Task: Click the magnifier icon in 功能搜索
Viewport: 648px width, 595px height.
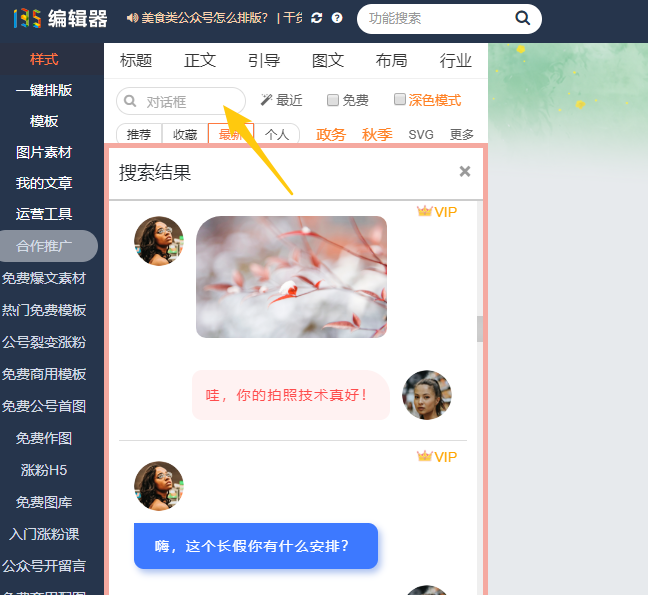Action: pyautogui.click(x=522, y=18)
